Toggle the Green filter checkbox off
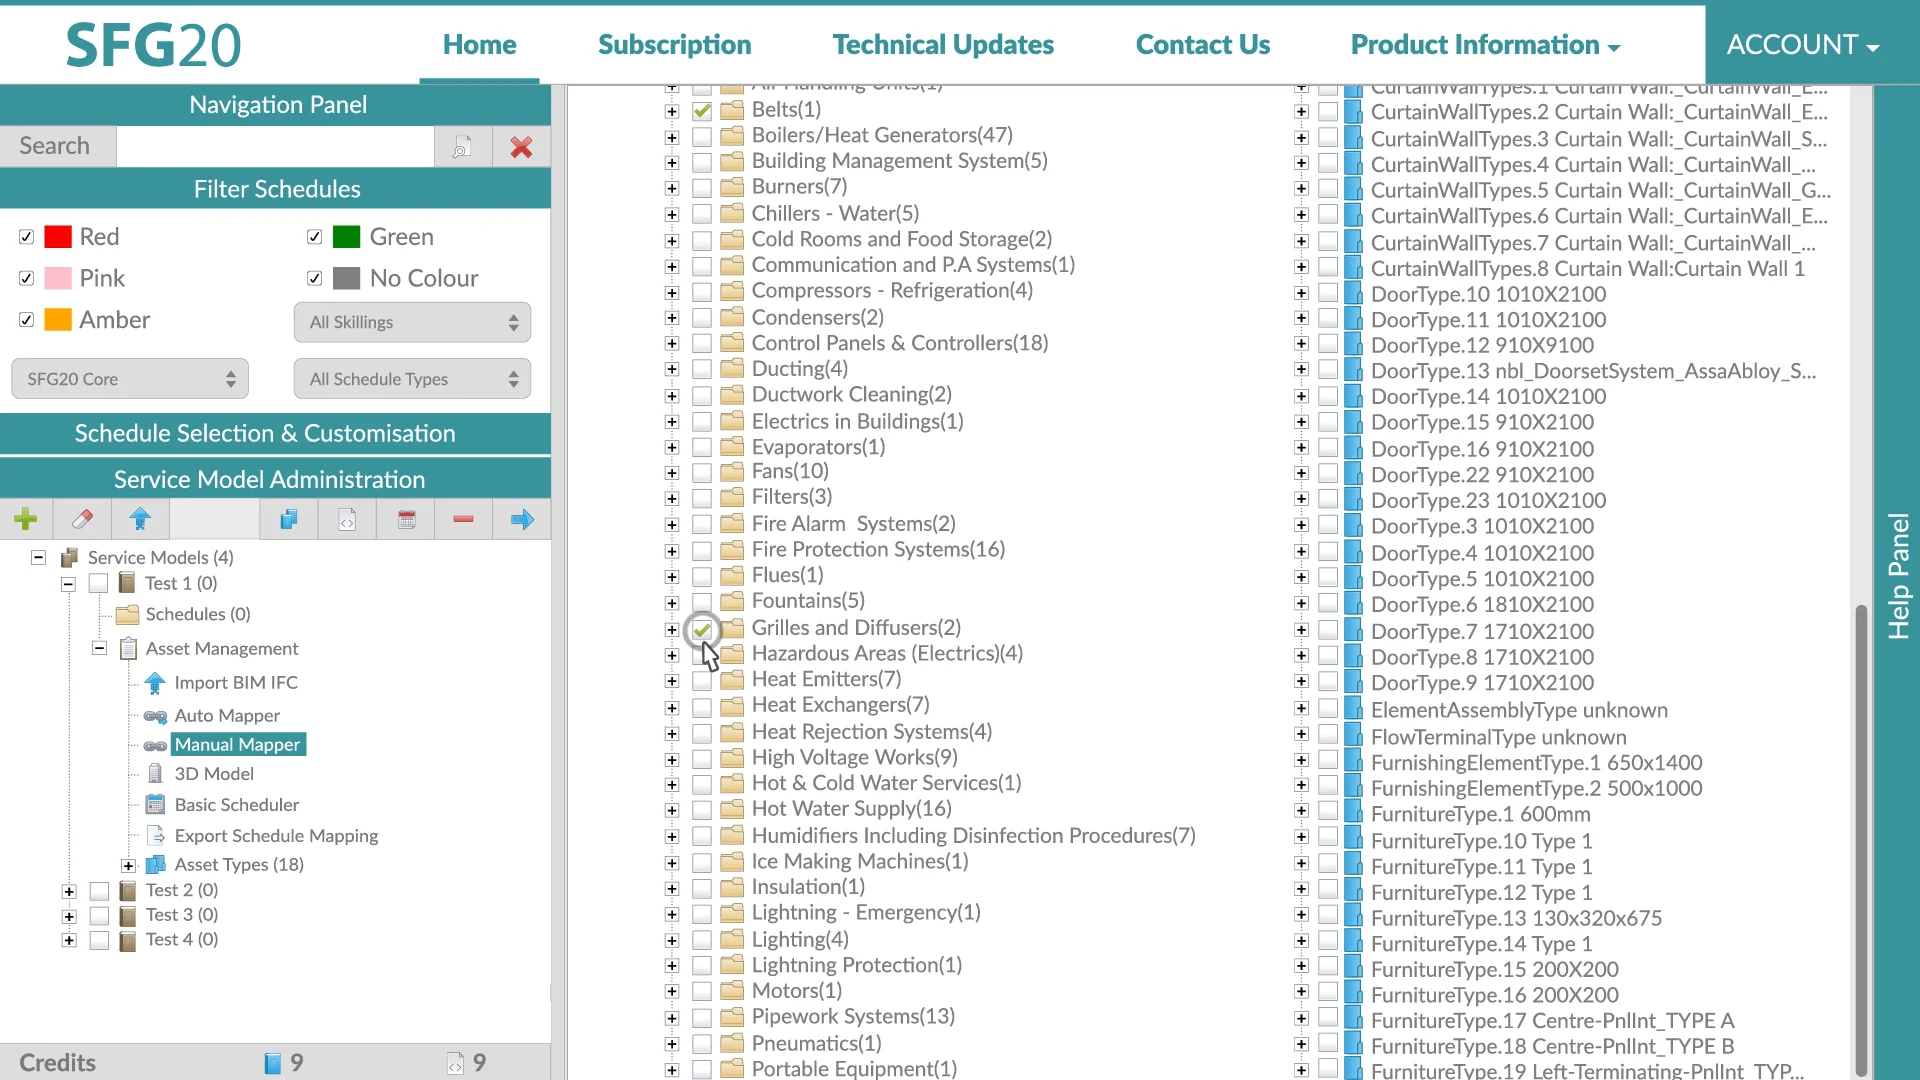This screenshot has width=1920, height=1080. click(x=314, y=236)
